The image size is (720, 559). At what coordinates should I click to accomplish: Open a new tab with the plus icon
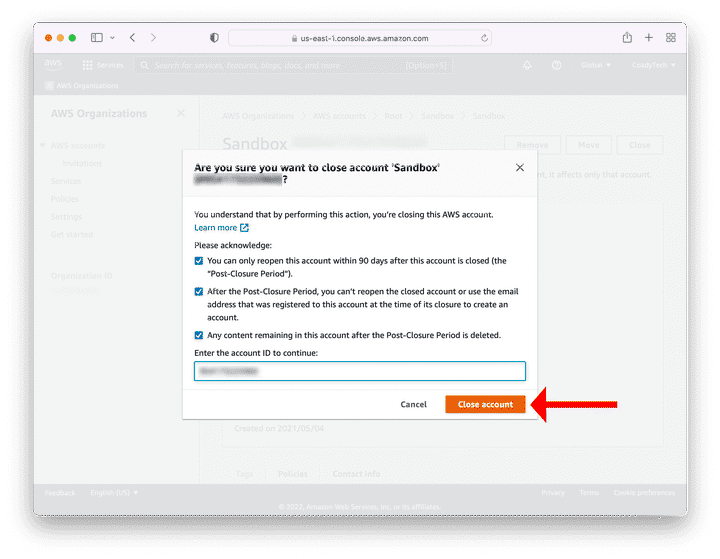coord(648,38)
